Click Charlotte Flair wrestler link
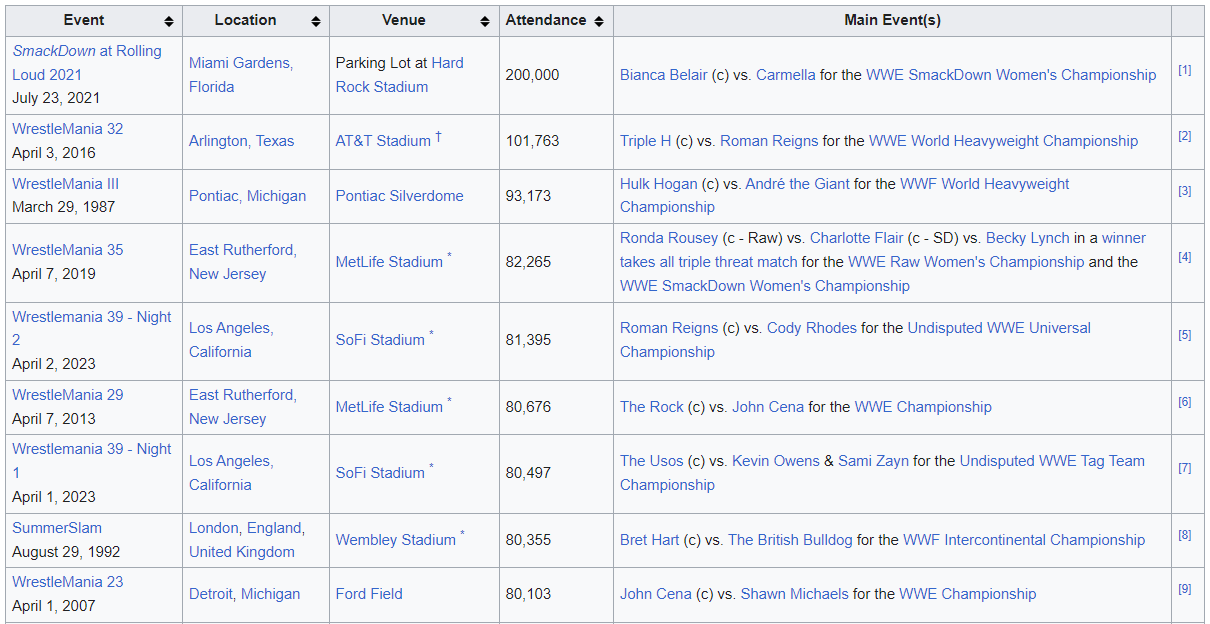1210x624 pixels. click(857, 237)
